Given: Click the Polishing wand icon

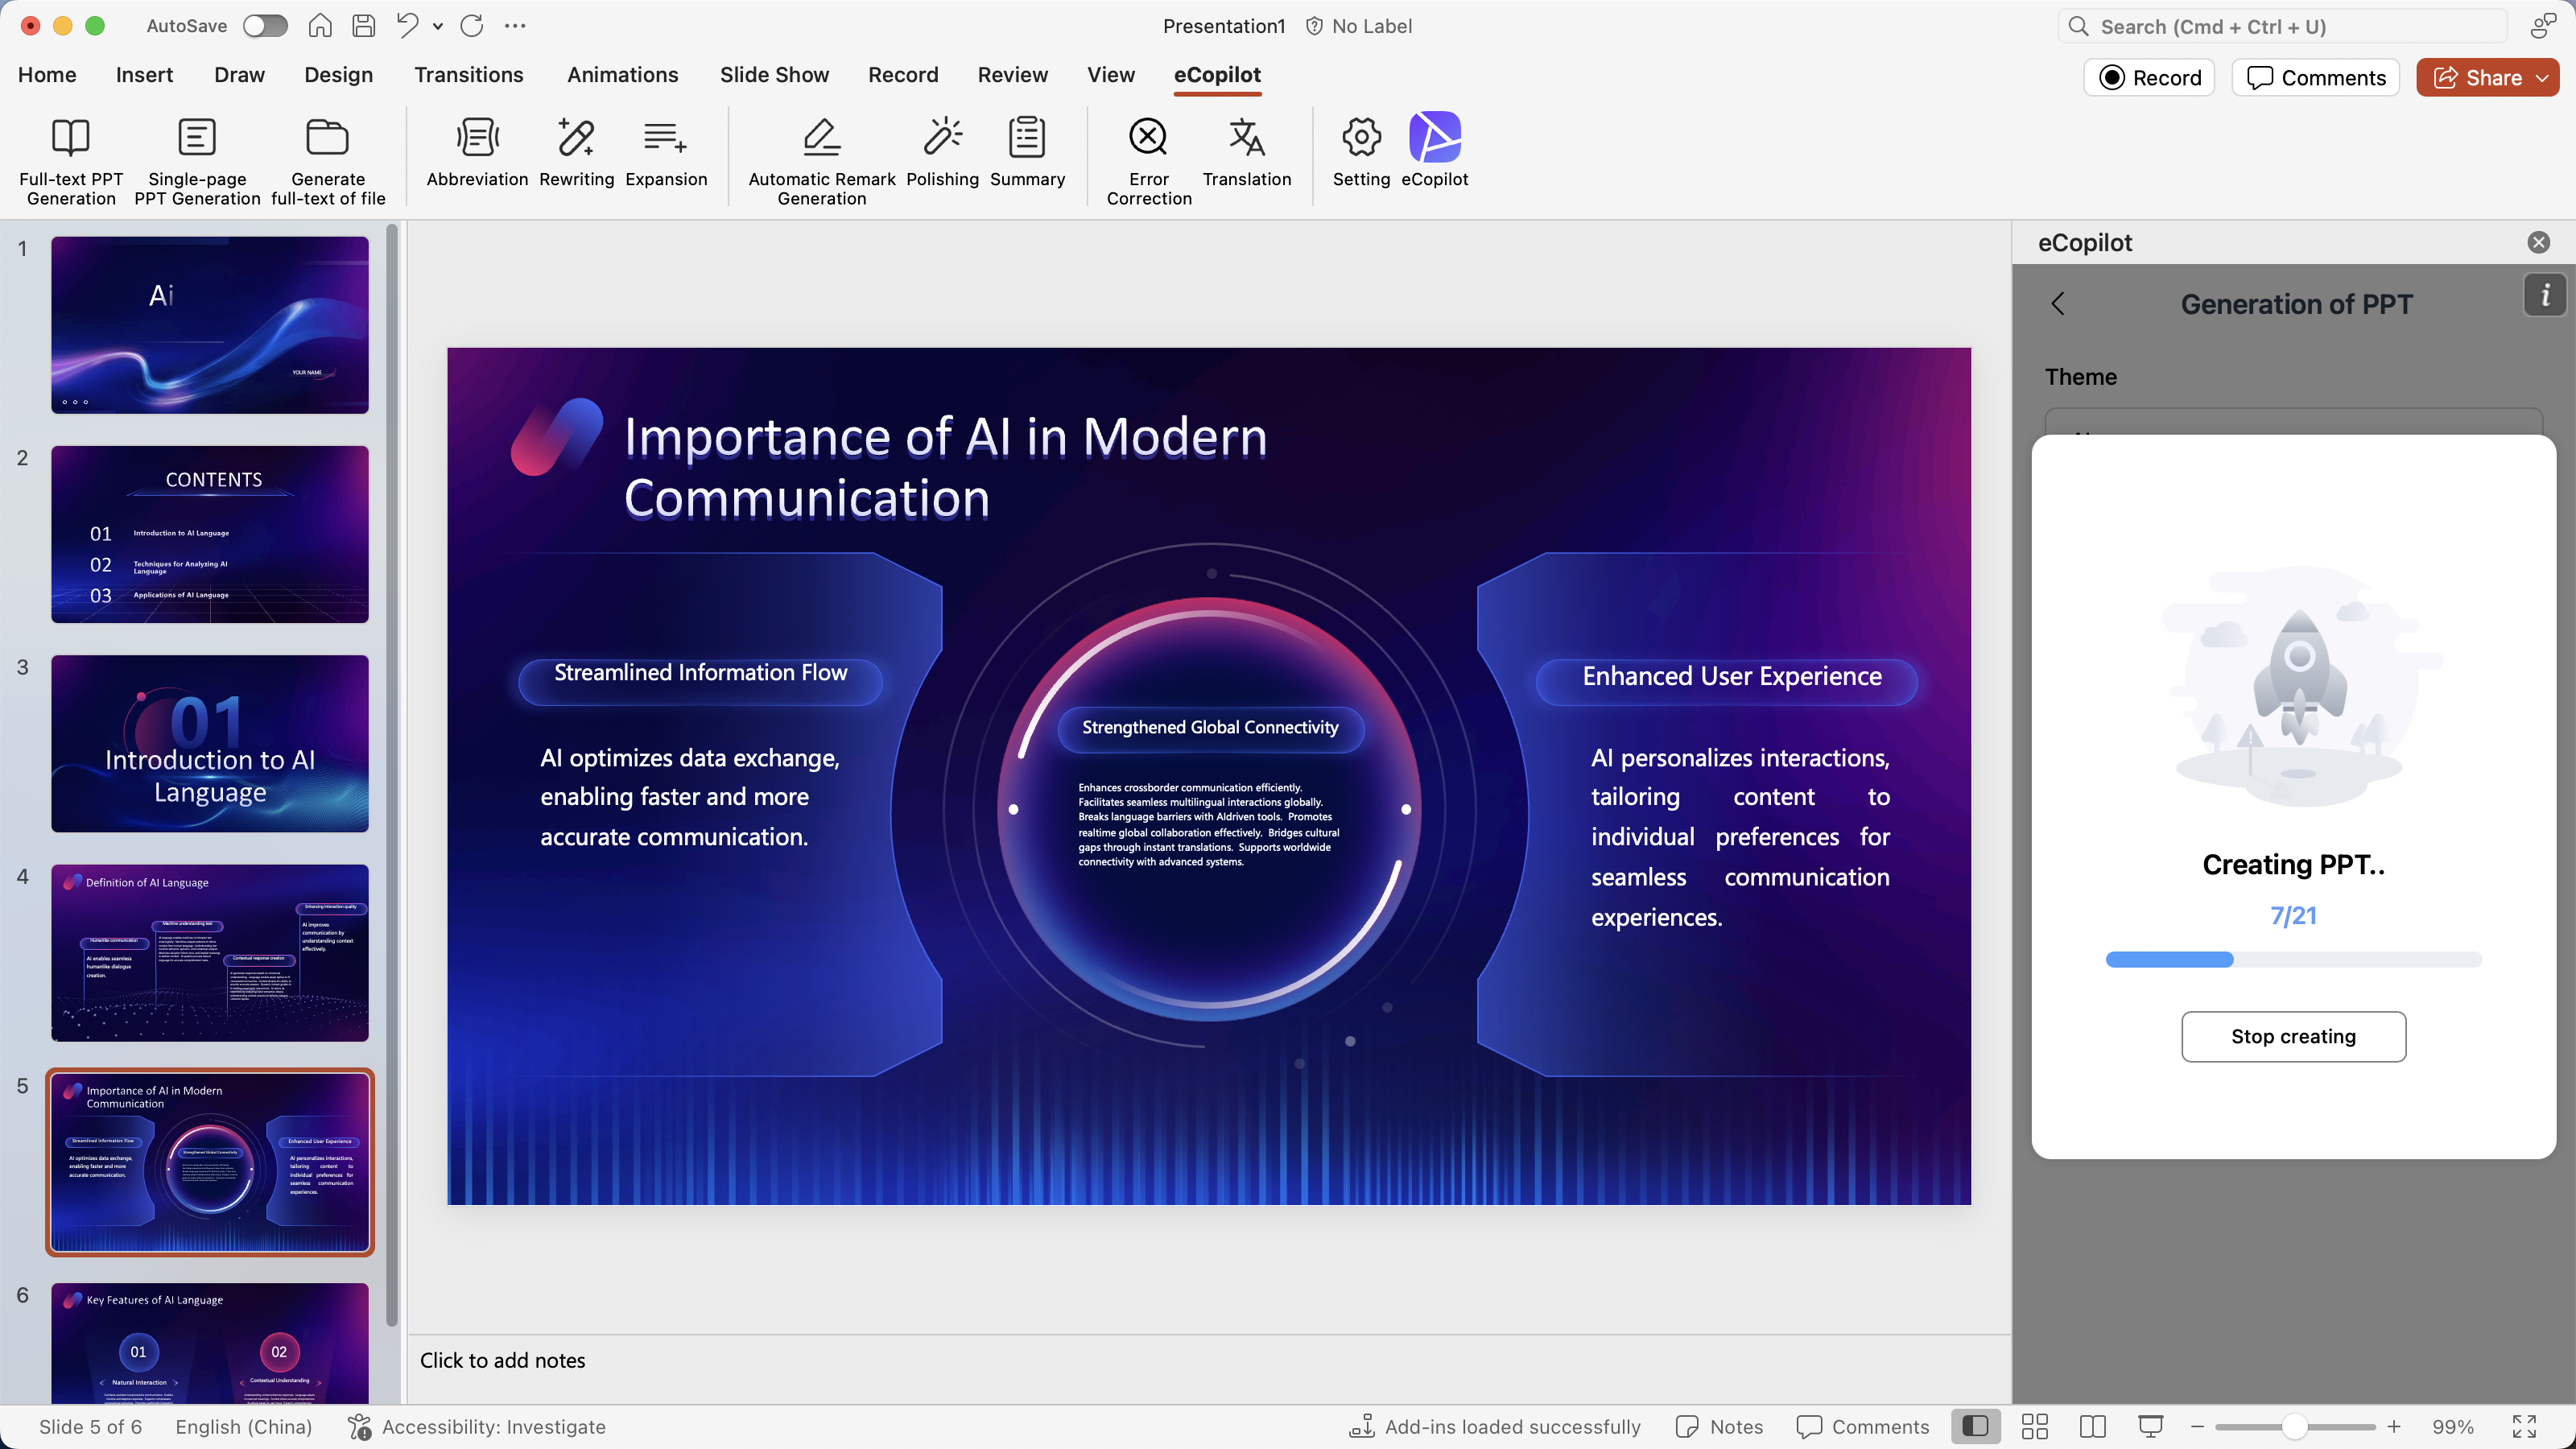Looking at the screenshot, I should pos(942,138).
